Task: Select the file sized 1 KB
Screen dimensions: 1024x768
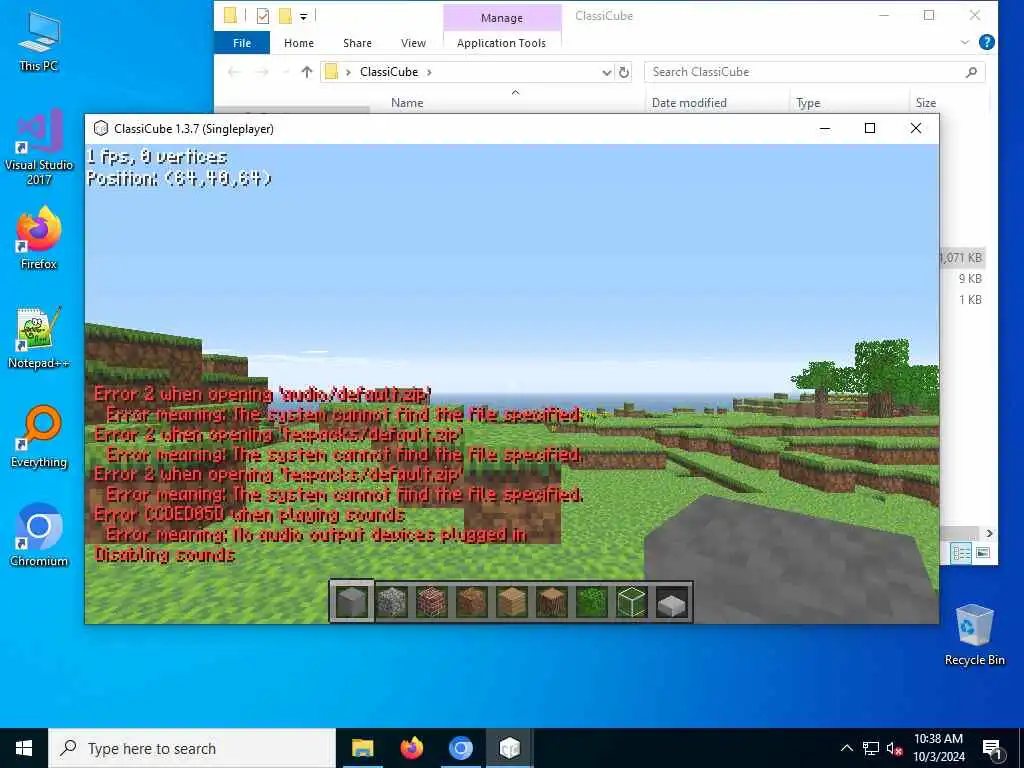Action: coord(970,300)
